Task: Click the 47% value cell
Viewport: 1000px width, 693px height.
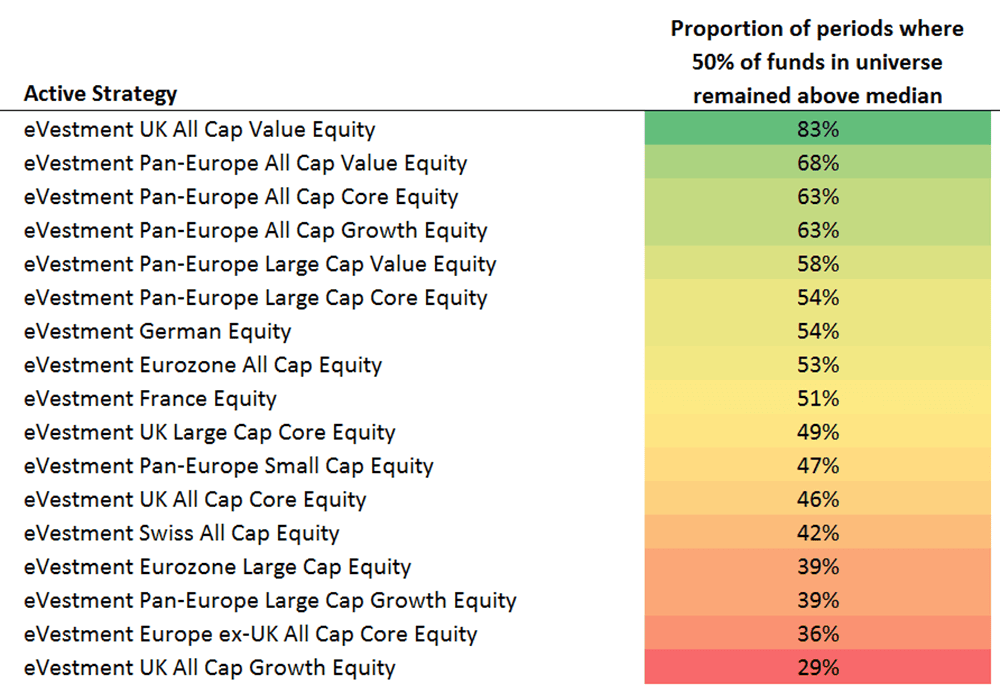Action: (x=817, y=466)
